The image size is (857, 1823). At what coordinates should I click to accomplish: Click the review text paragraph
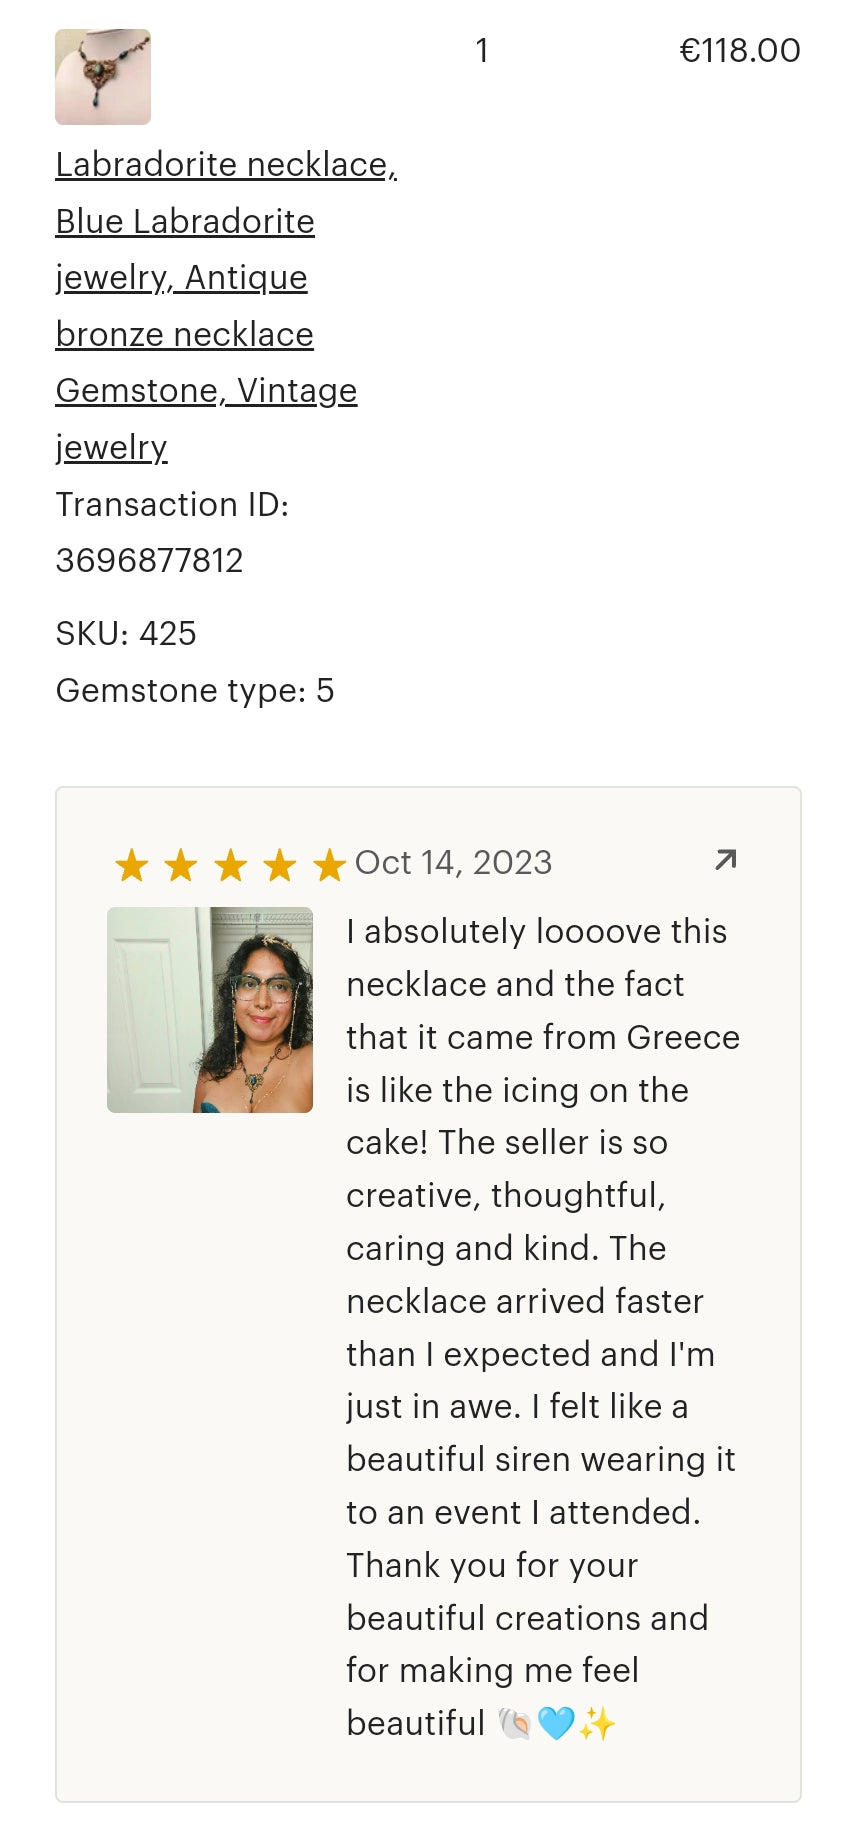540,1300
